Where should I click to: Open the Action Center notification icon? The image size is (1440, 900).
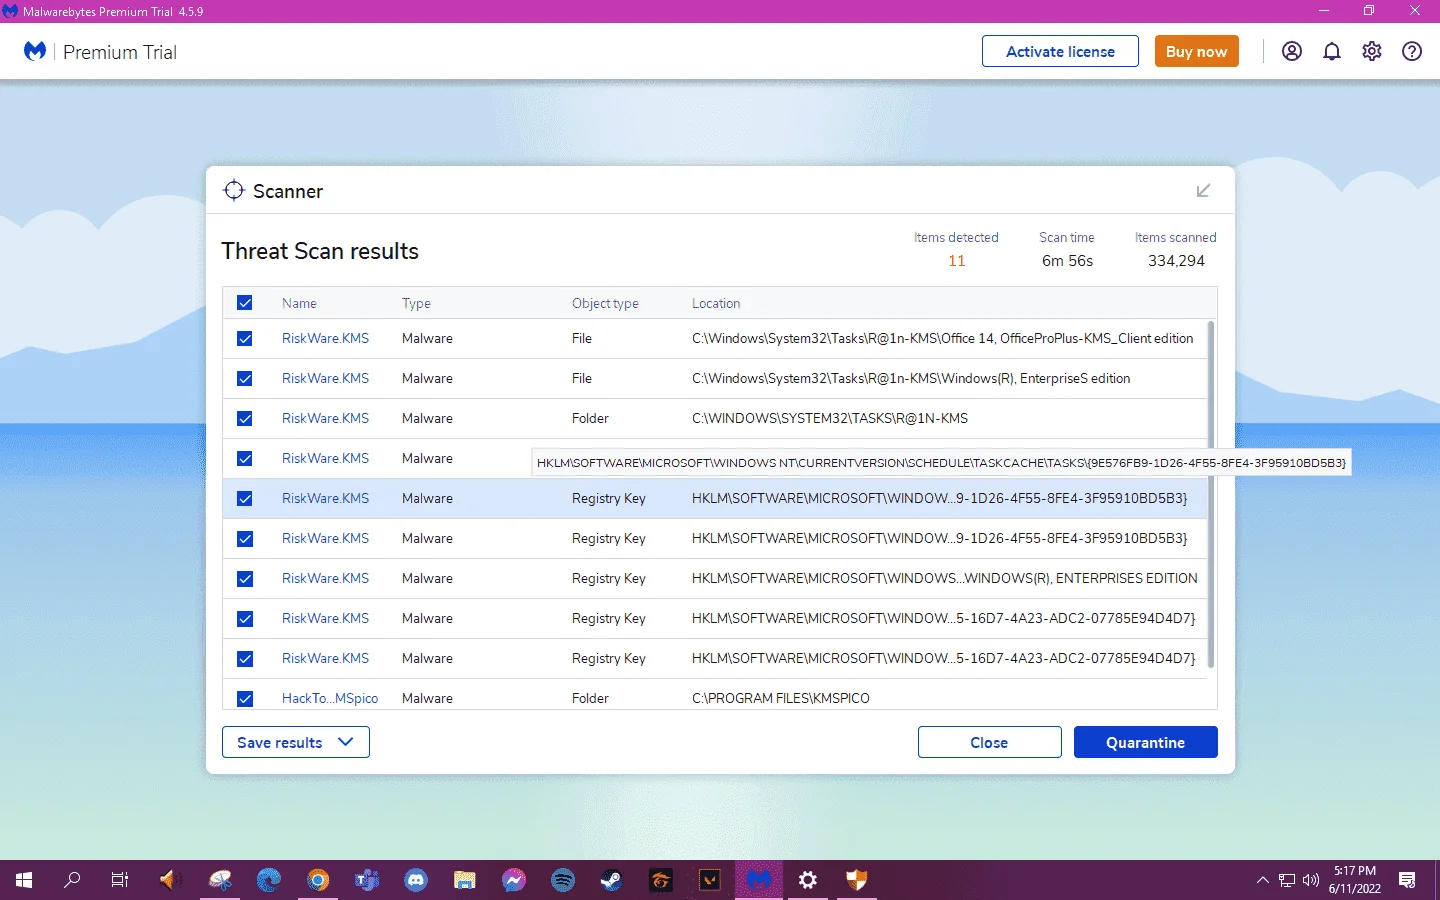point(1407,880)
